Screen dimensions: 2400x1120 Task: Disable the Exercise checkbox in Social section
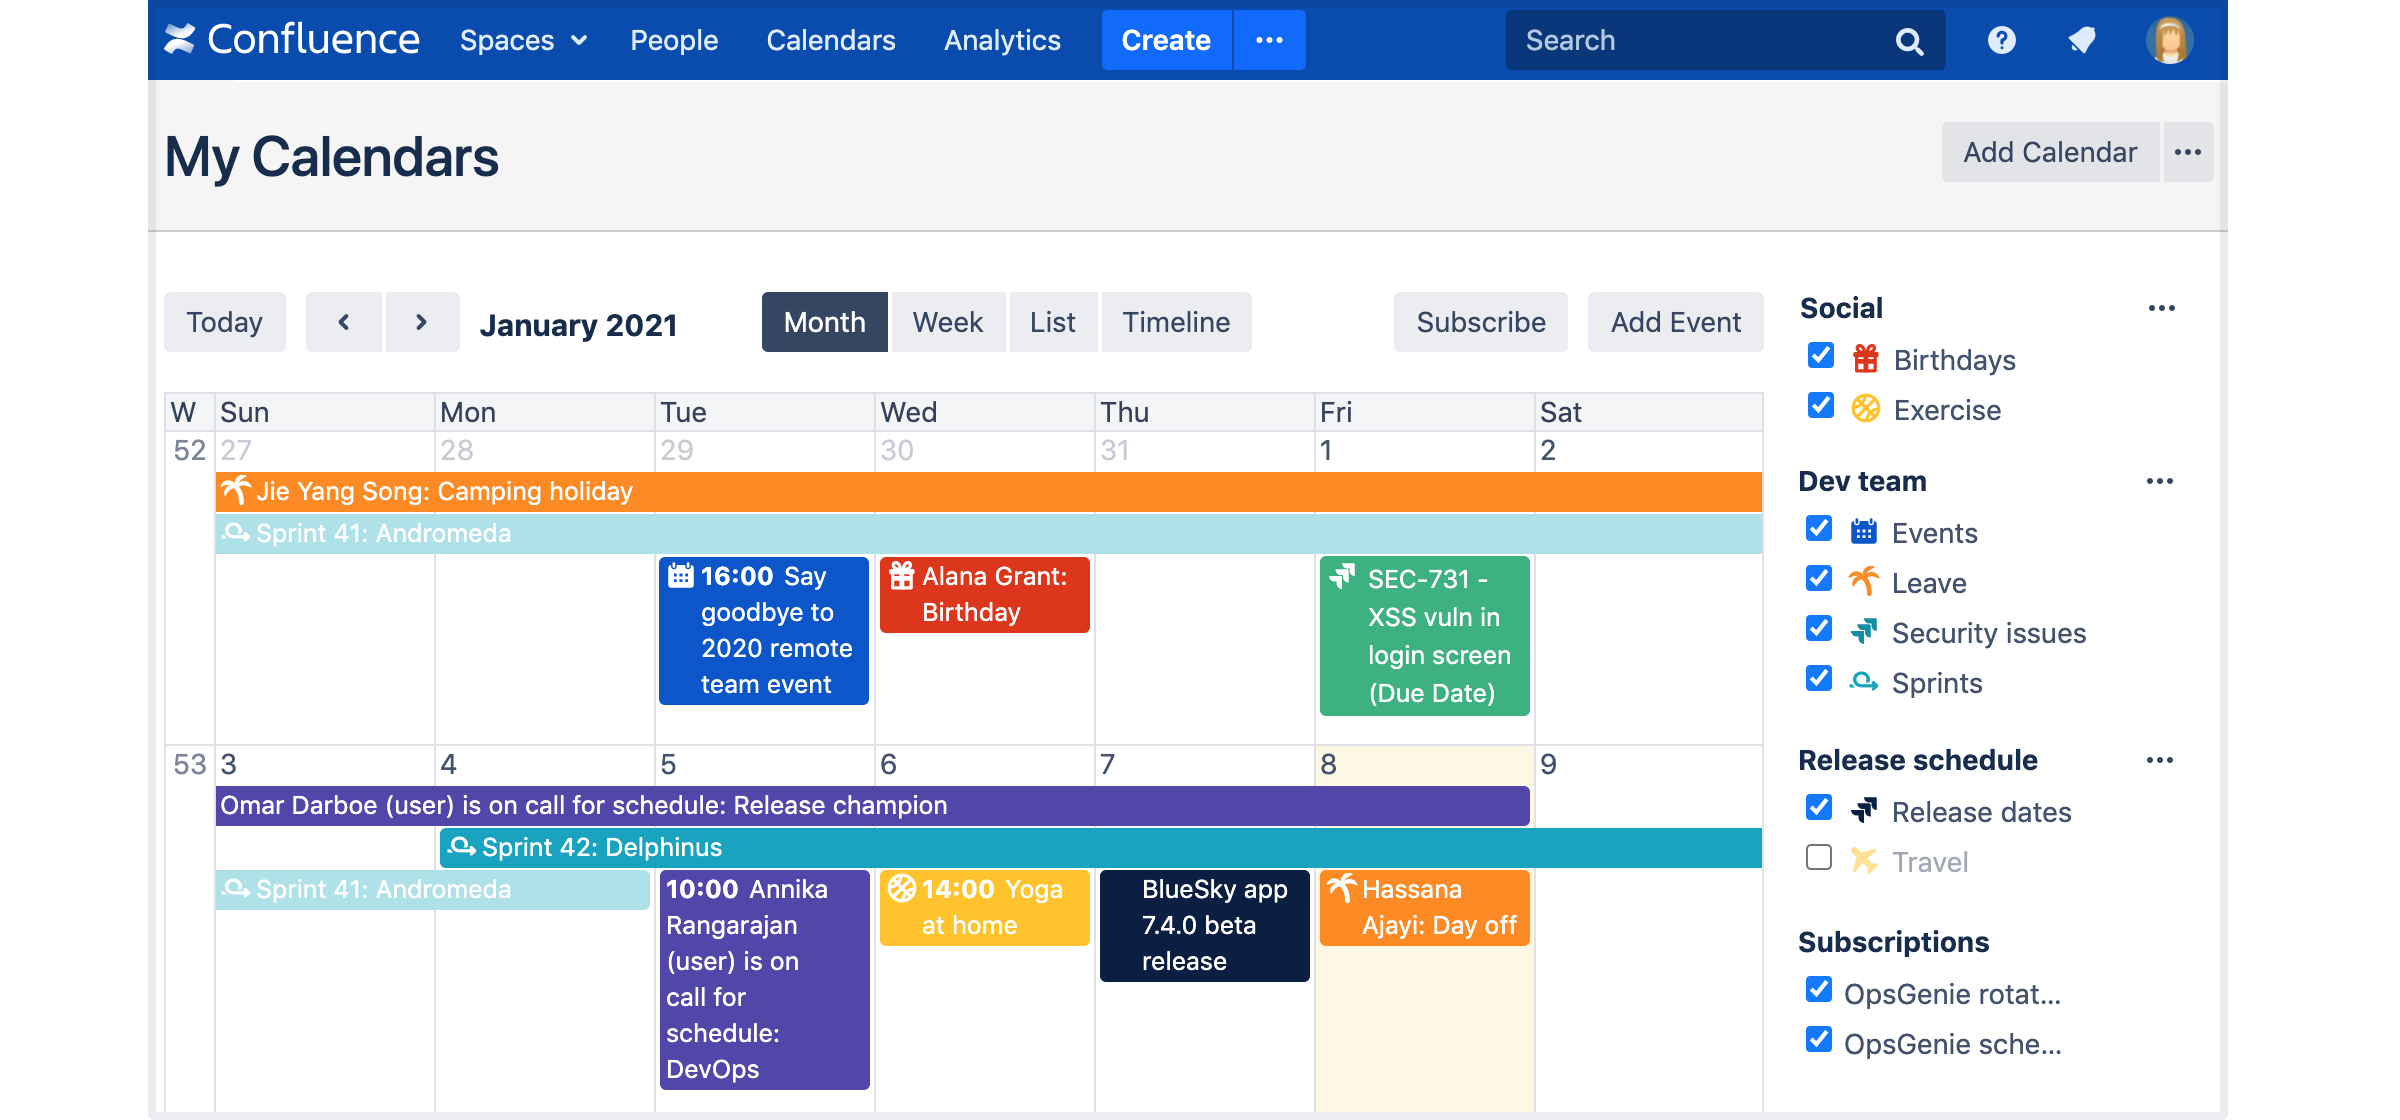pyautogui.click(x=1820, y=407)
